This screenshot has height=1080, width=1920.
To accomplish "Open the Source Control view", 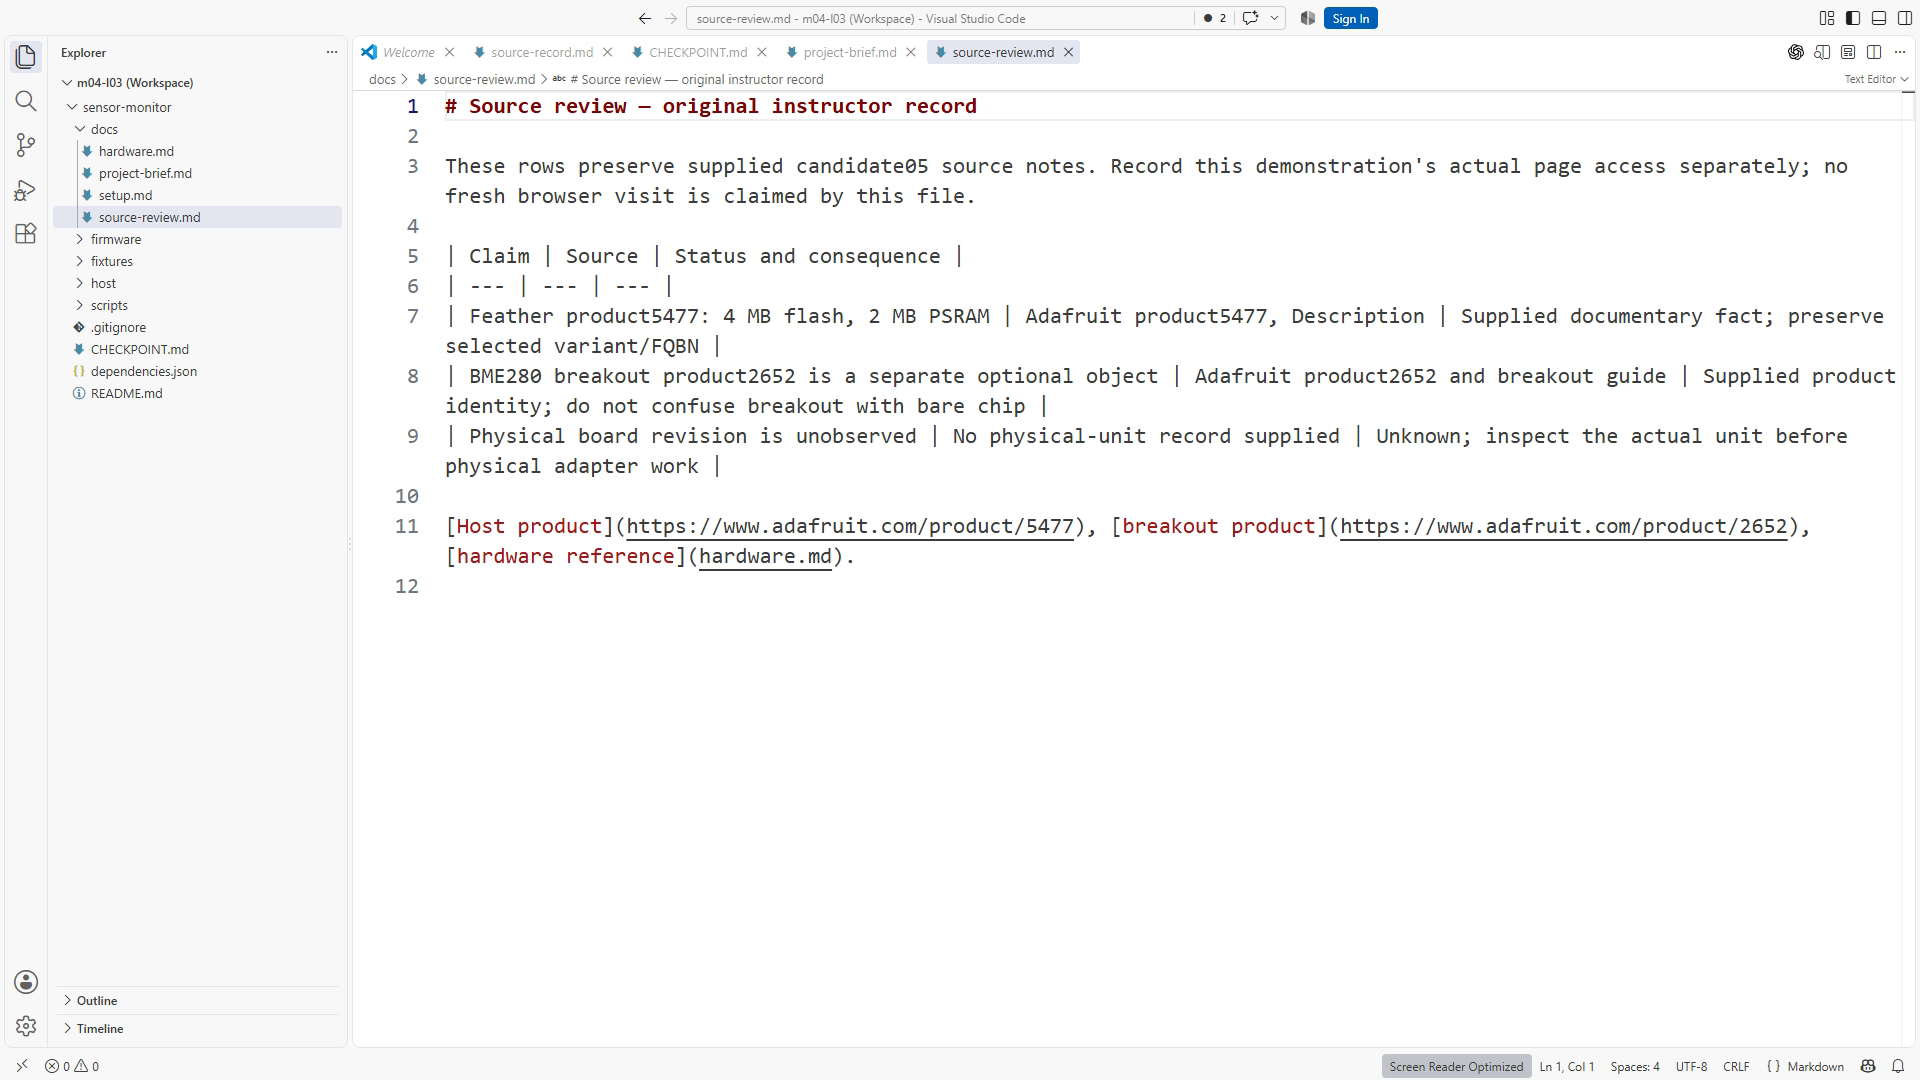I will click(26, 145).
